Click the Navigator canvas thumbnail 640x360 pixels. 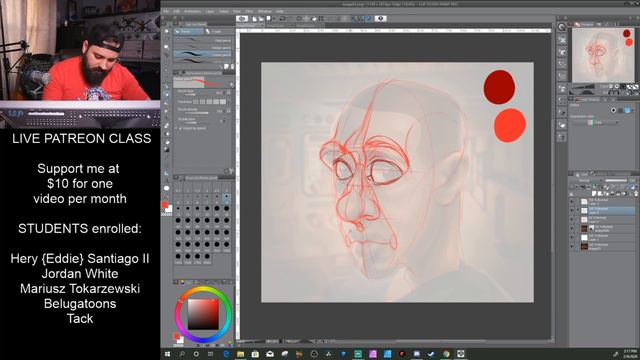[x=603, y=55]
